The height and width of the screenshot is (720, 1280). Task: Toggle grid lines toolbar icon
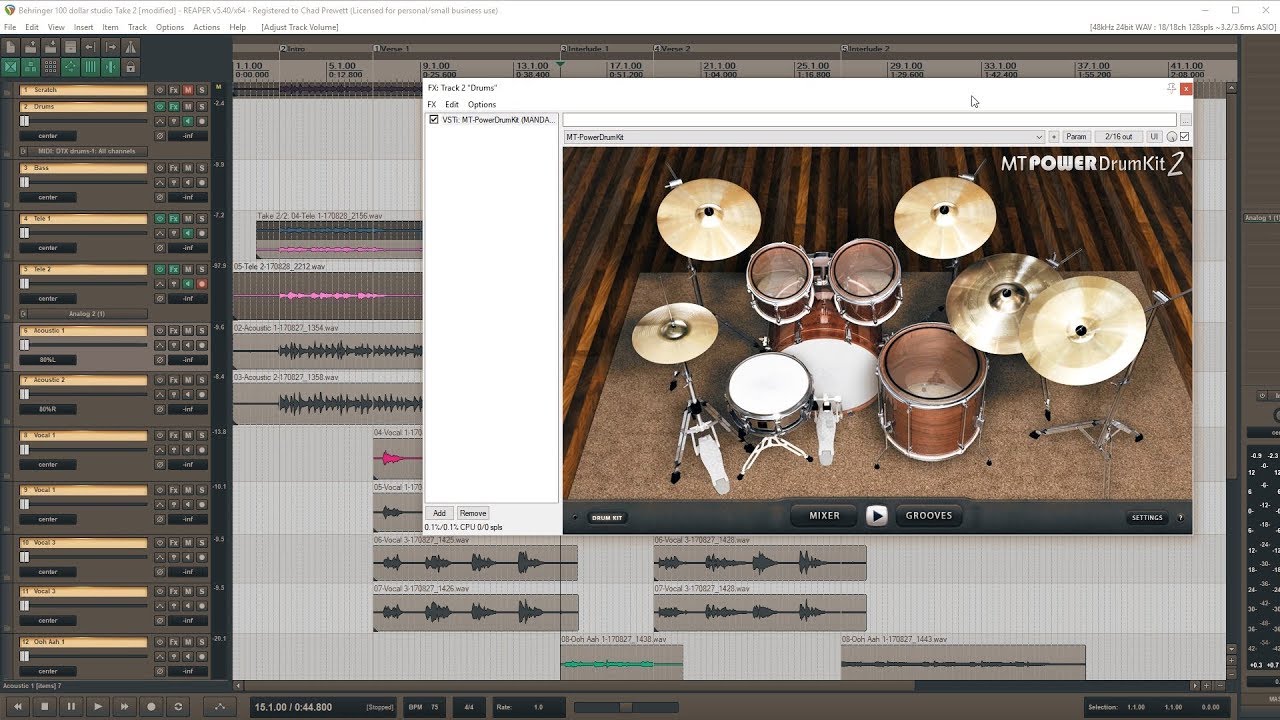pyautogui.click(x=90, y=67)
